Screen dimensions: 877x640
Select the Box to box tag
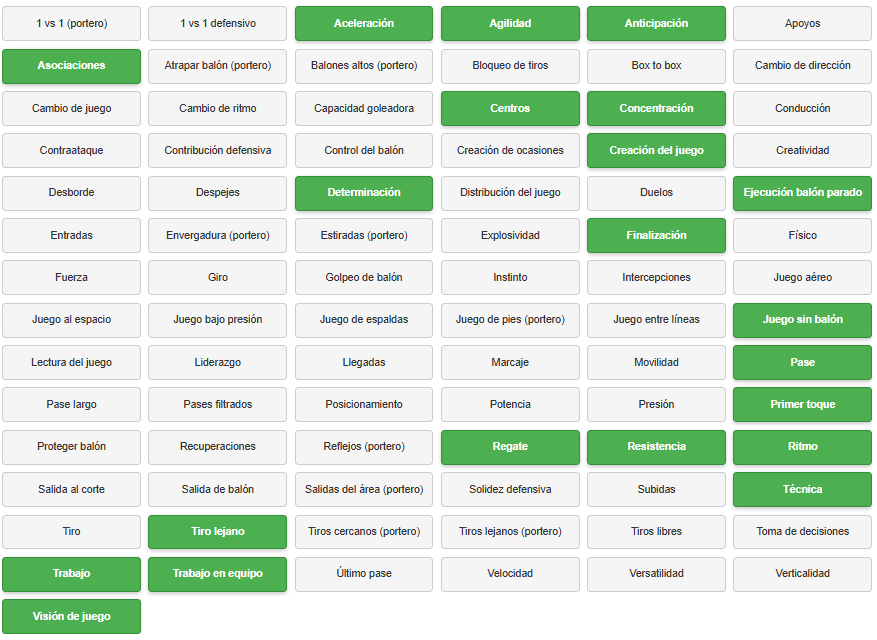point(656,66)
